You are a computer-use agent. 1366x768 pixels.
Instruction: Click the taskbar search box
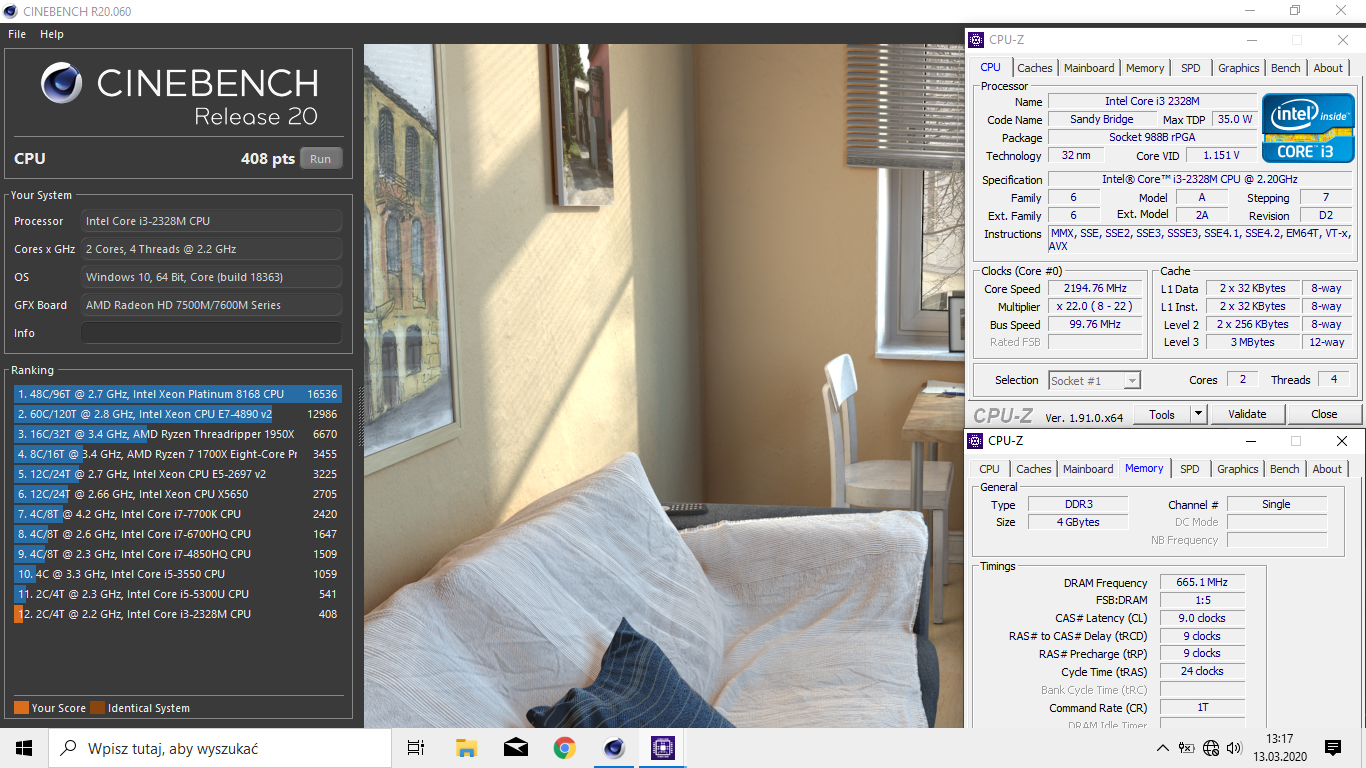(x=220, y=748)
